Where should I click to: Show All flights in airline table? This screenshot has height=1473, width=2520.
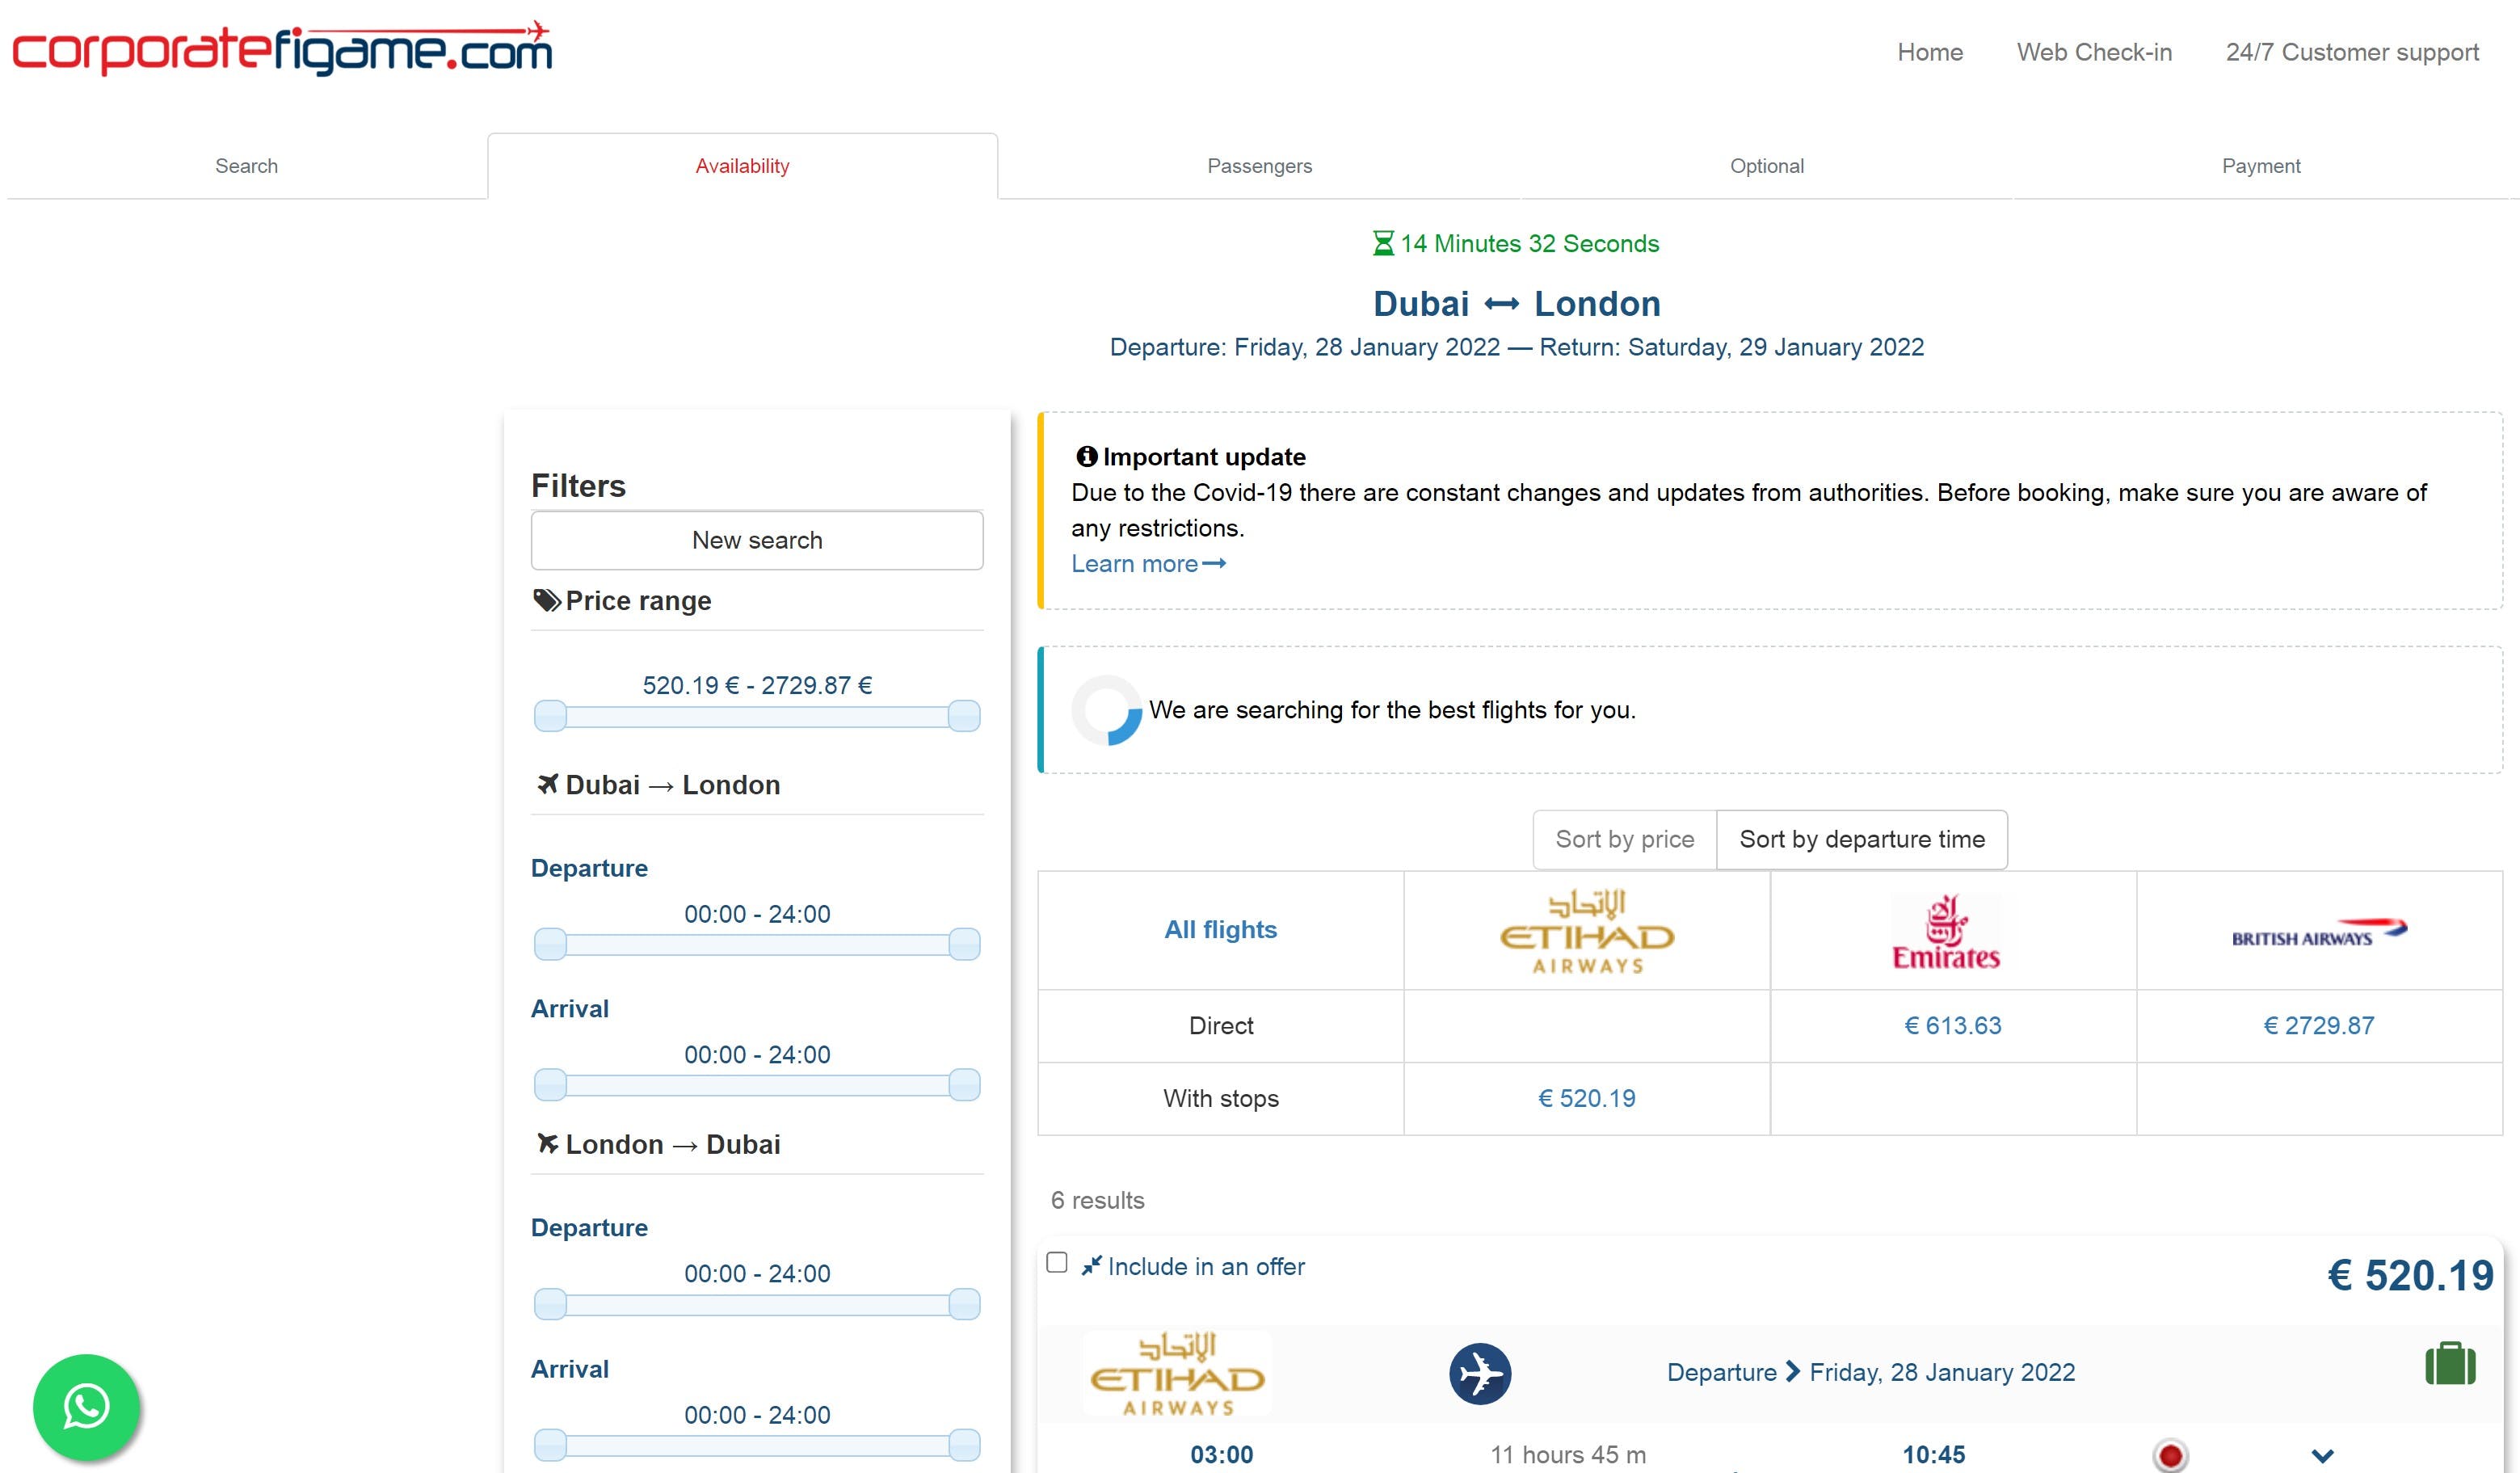click(1220, 930)
